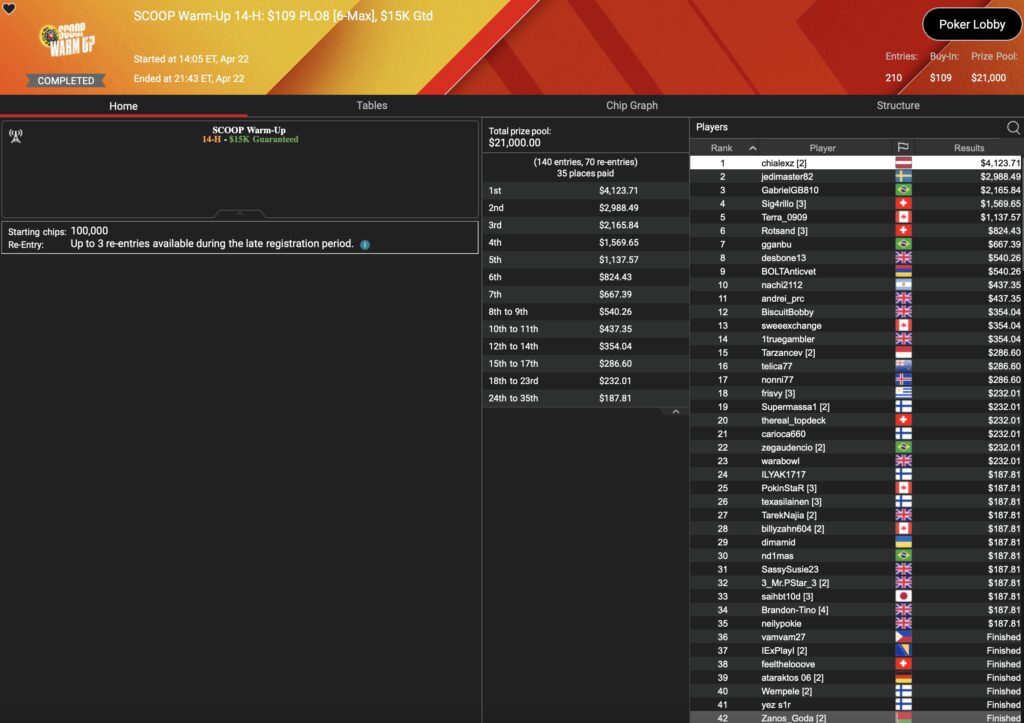The image size is (1024, 723).
Task: Select player row ILYAK1717
Action: 856,475
